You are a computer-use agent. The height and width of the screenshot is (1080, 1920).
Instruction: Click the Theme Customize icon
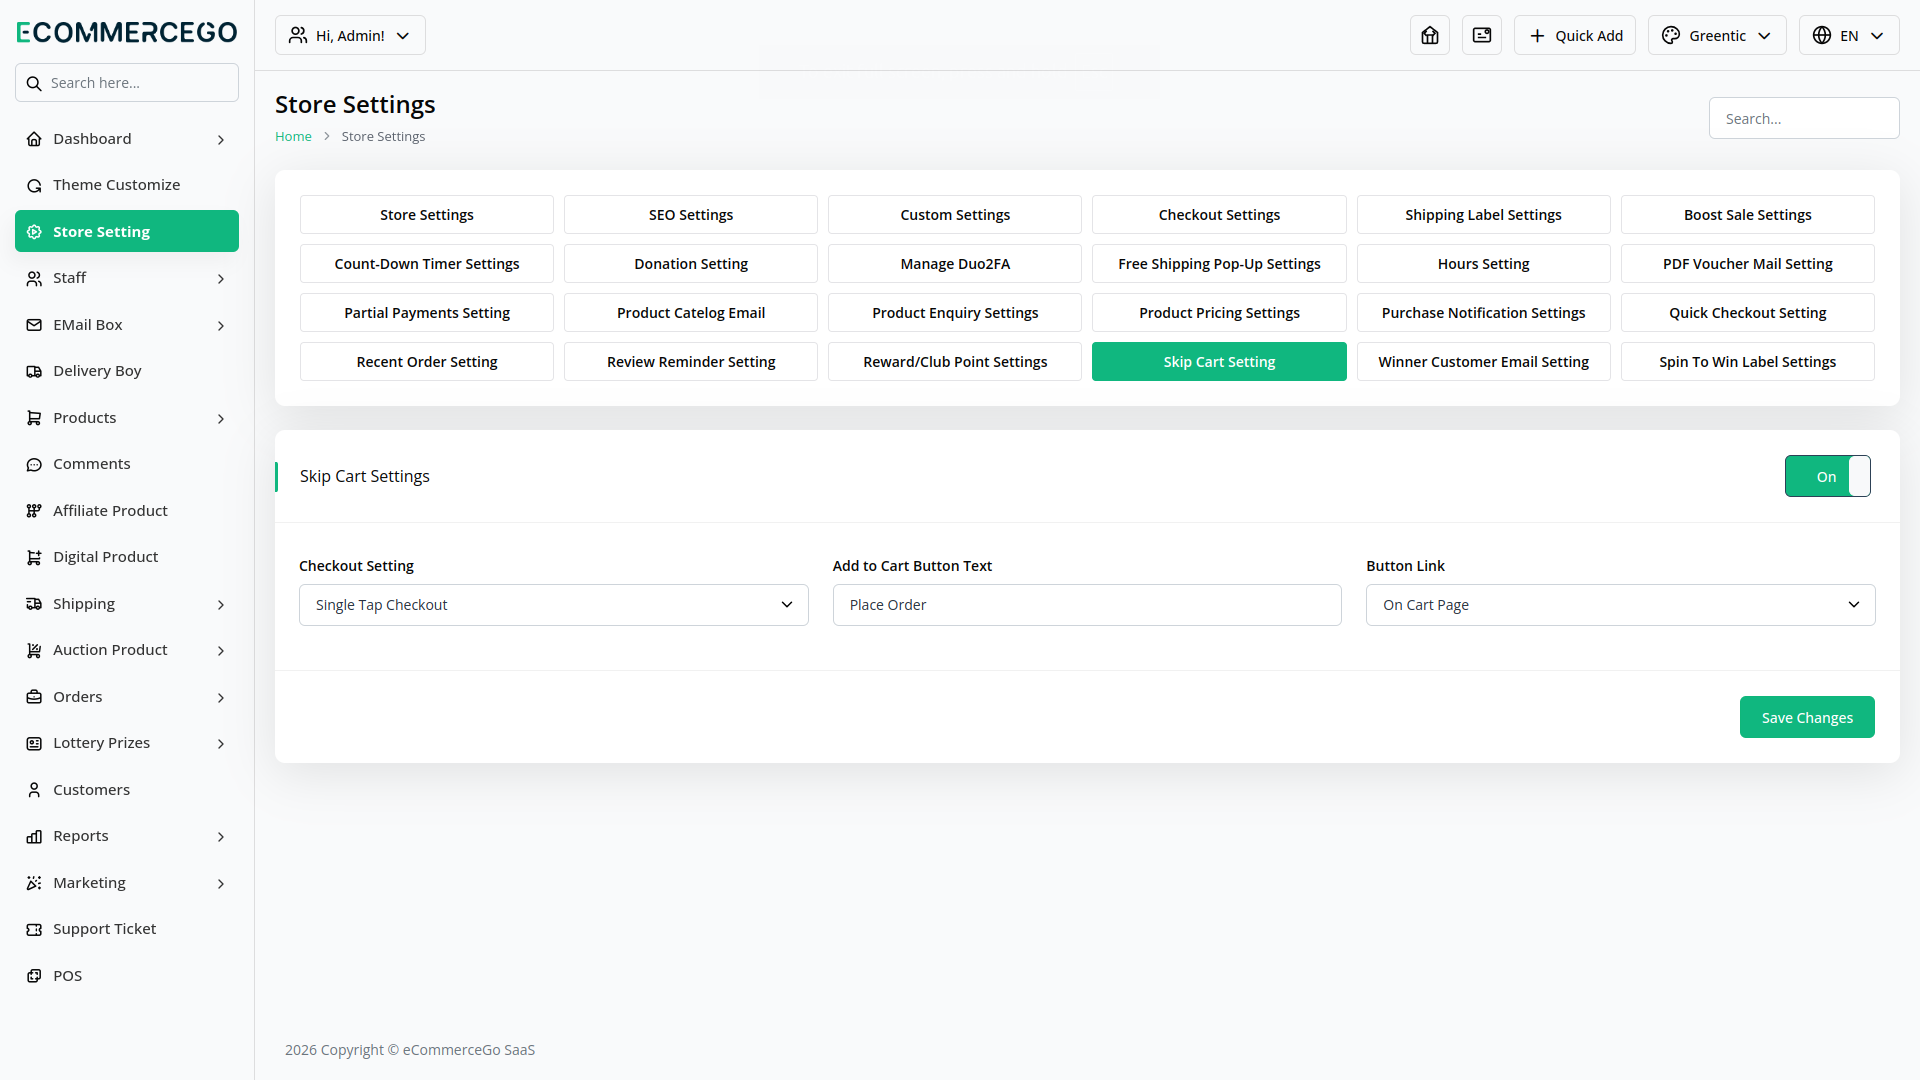[x=34, y=185]
